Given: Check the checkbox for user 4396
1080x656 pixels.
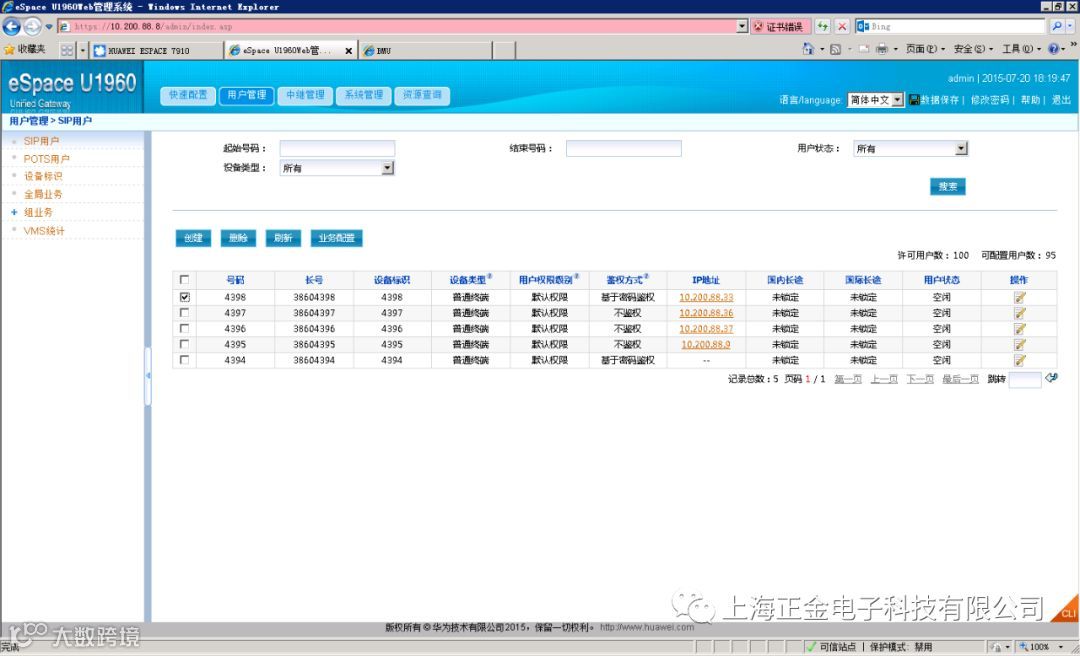Looking at the screenshot, I should pos(184,329).
